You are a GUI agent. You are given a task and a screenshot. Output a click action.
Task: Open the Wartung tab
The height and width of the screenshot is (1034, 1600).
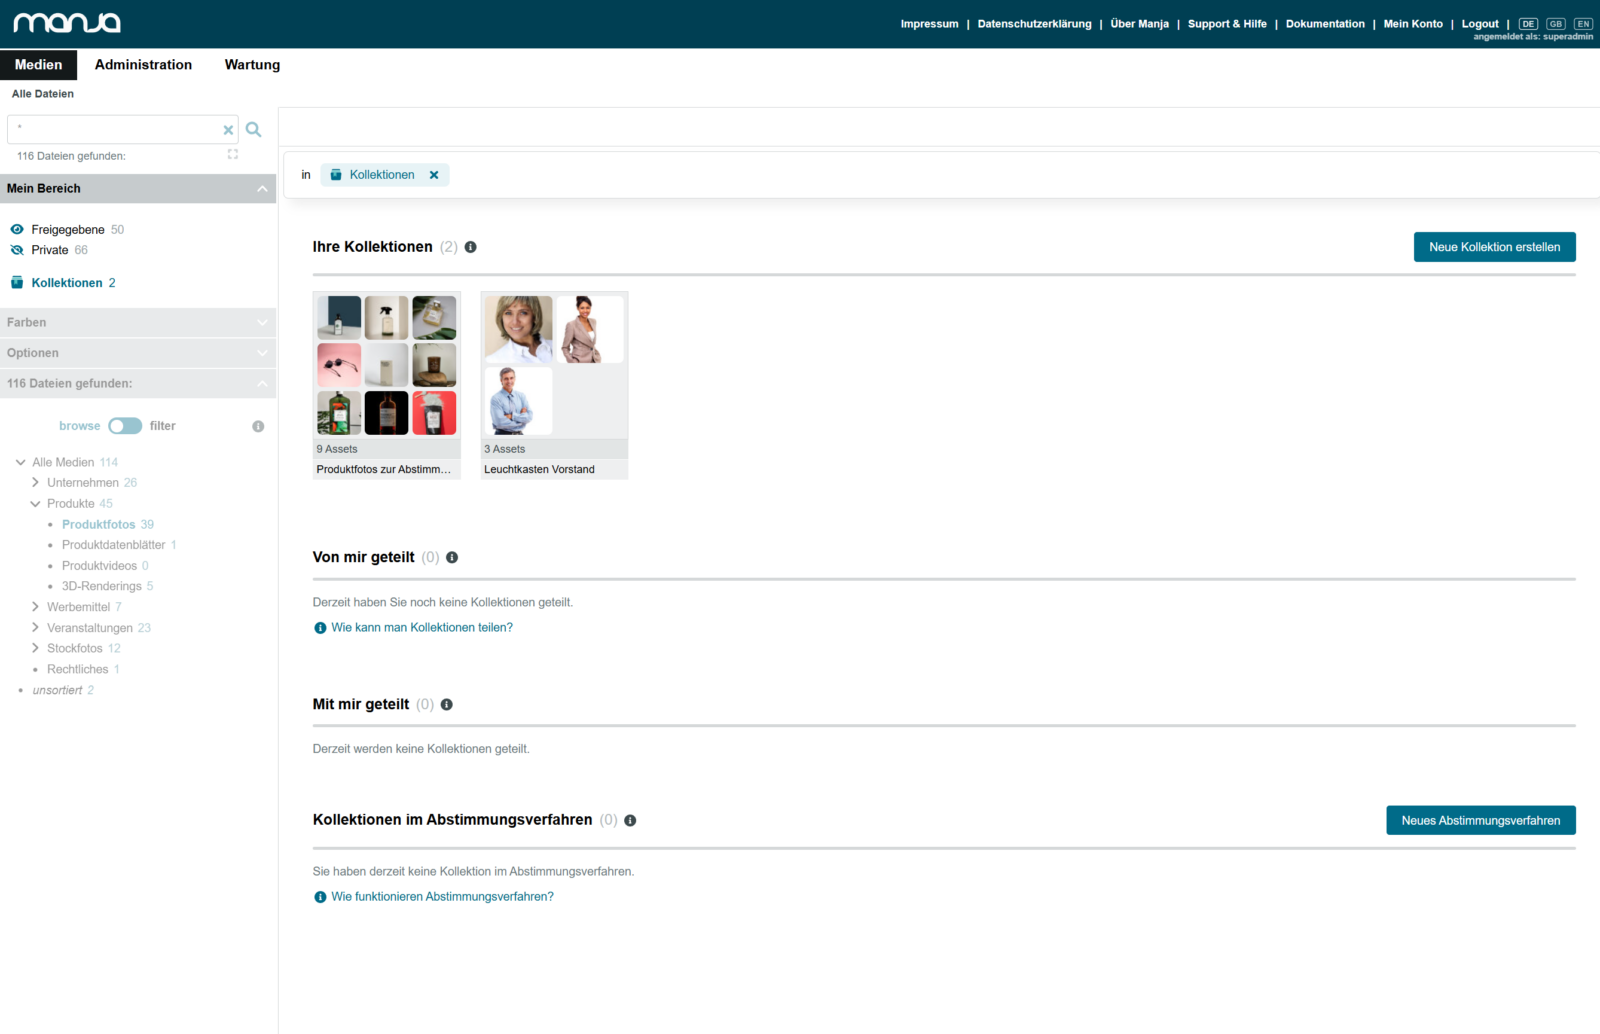[252, 64]
